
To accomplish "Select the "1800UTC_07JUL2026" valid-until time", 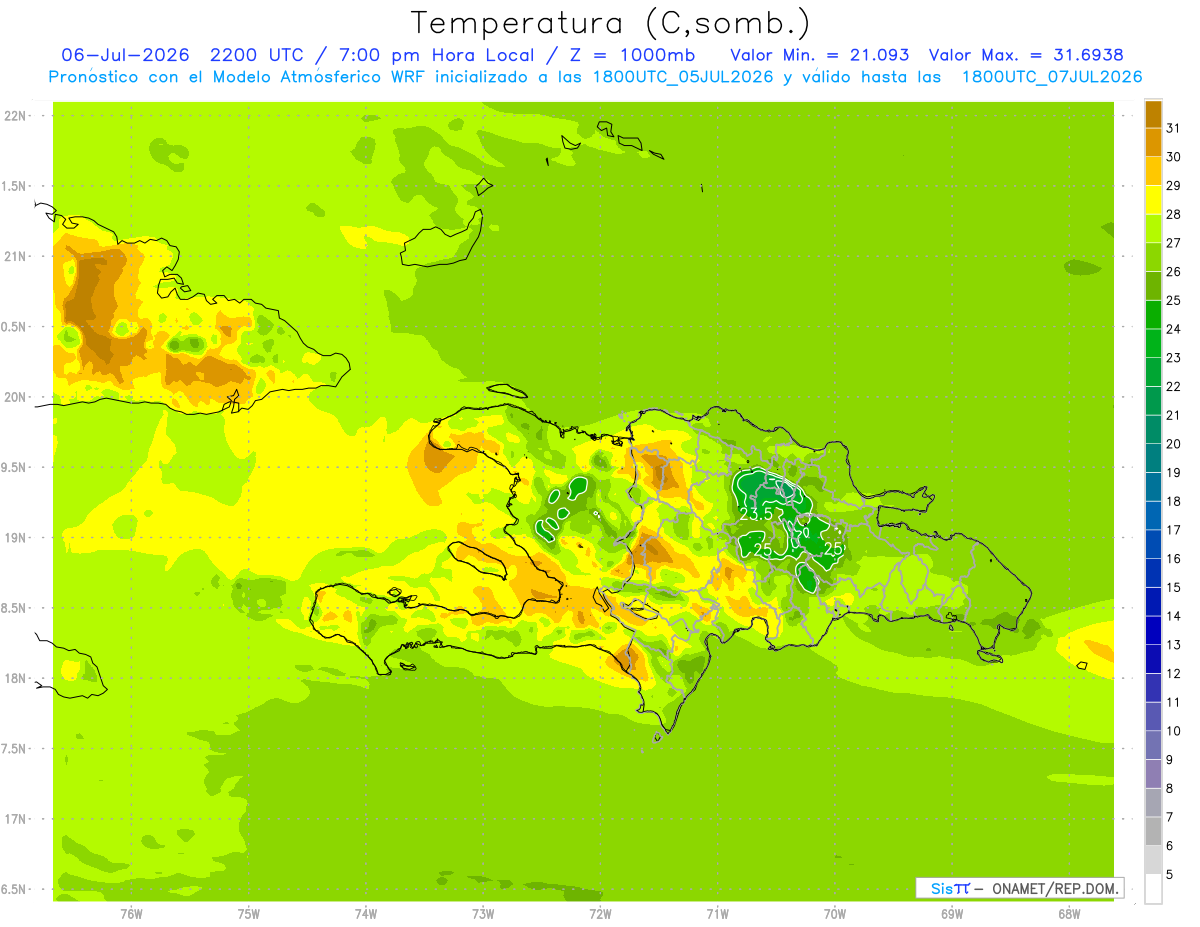I will (1052, 77).
